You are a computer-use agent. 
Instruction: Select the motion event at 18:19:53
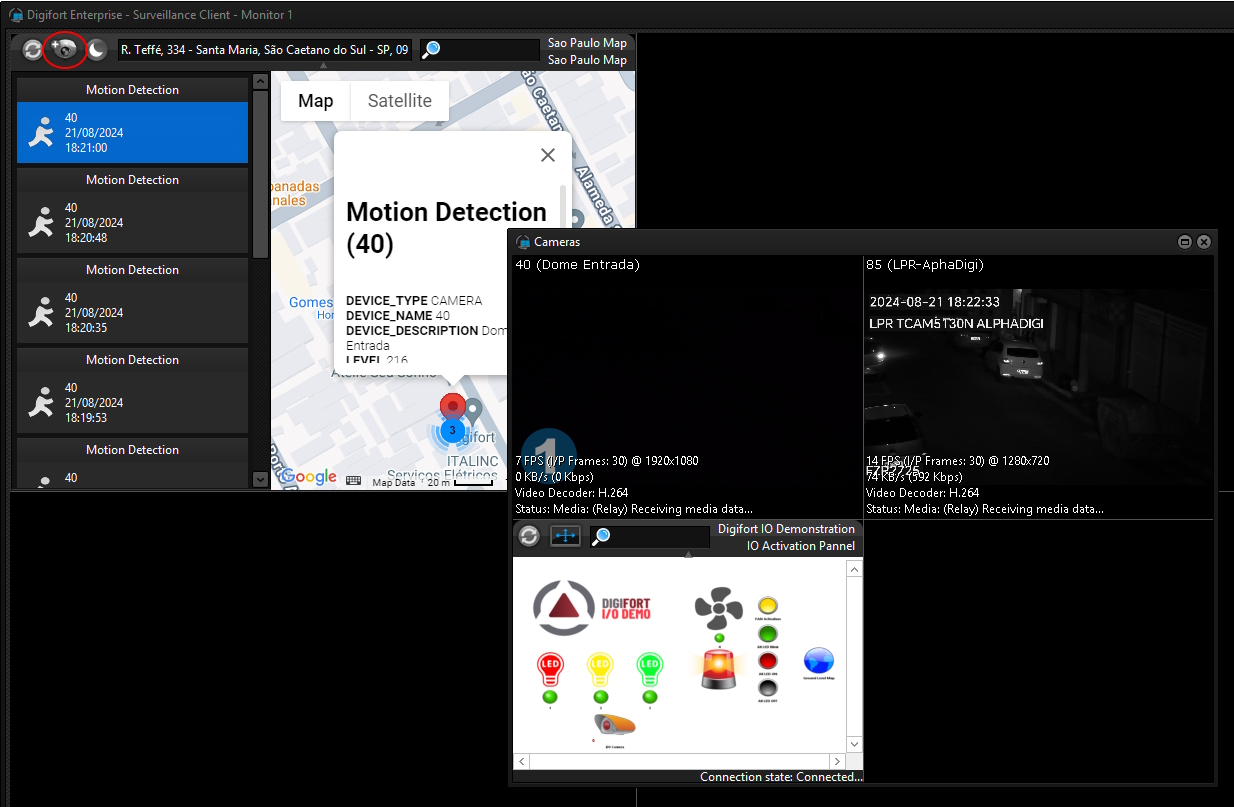tap(132, 402)
